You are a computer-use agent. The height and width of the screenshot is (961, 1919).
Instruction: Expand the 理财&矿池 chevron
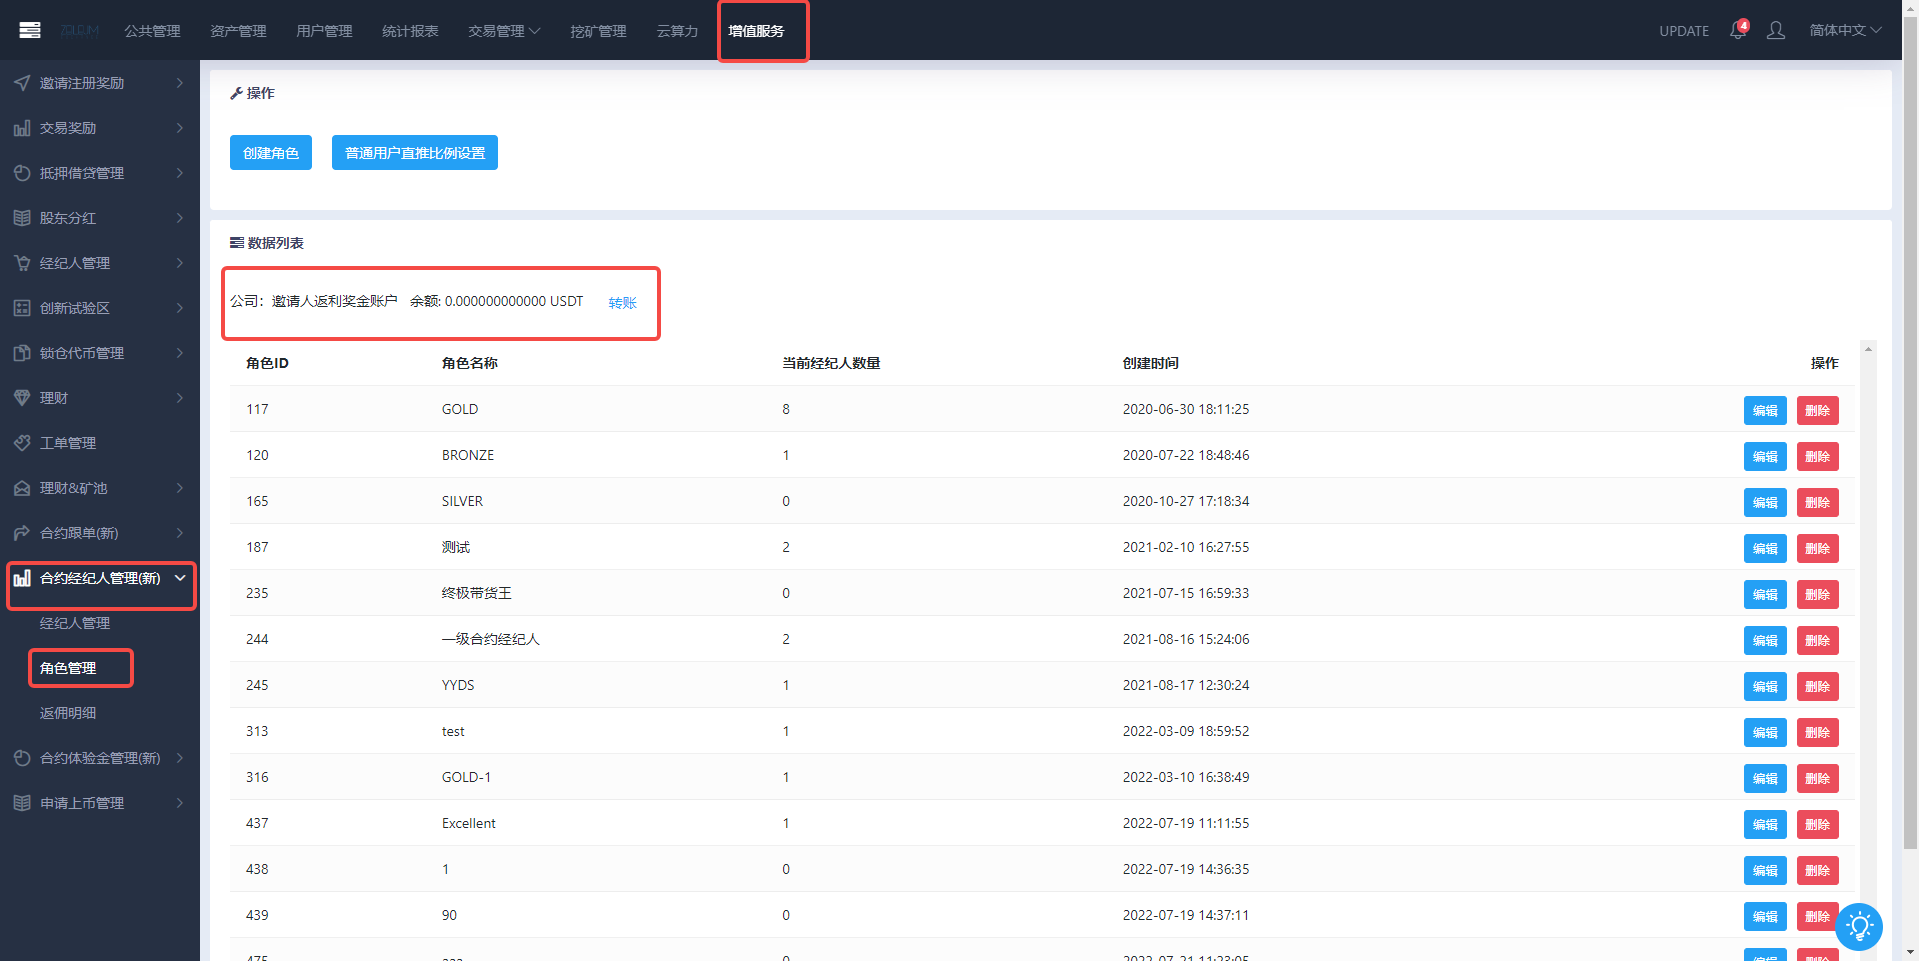pyautogui.click(x=180, y=488)
